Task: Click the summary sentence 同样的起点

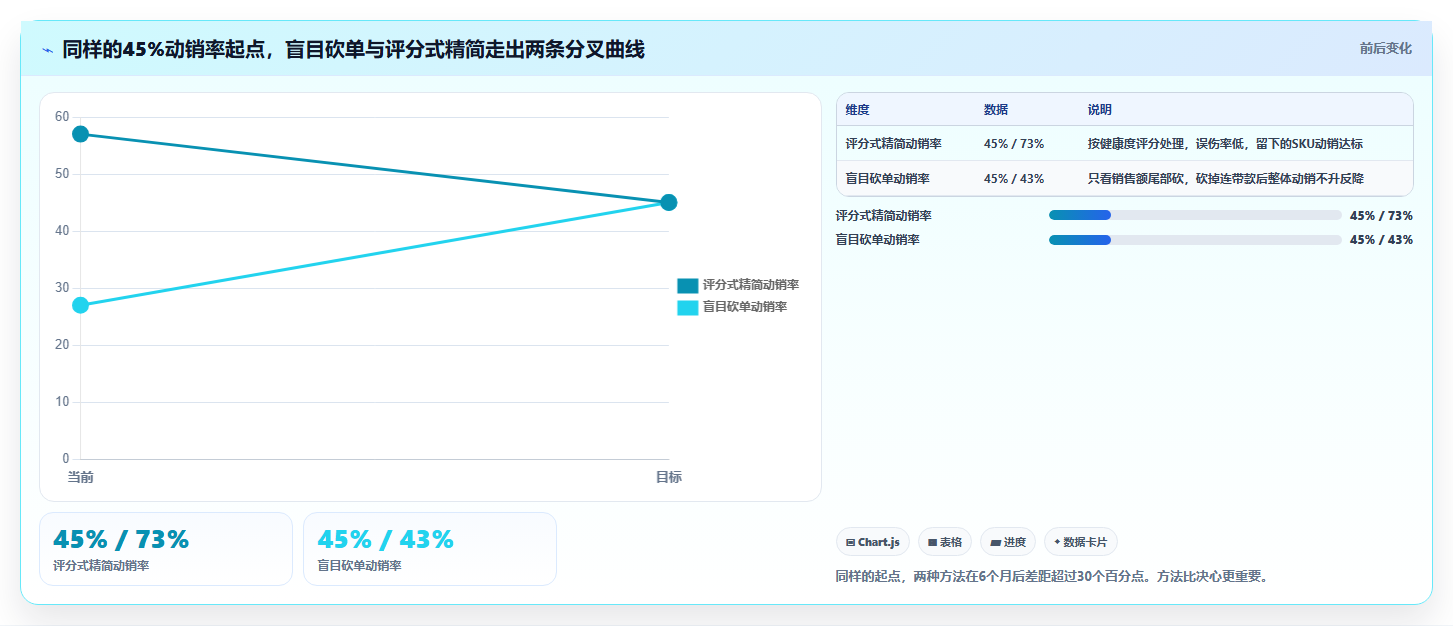Action: [1052, 577]
